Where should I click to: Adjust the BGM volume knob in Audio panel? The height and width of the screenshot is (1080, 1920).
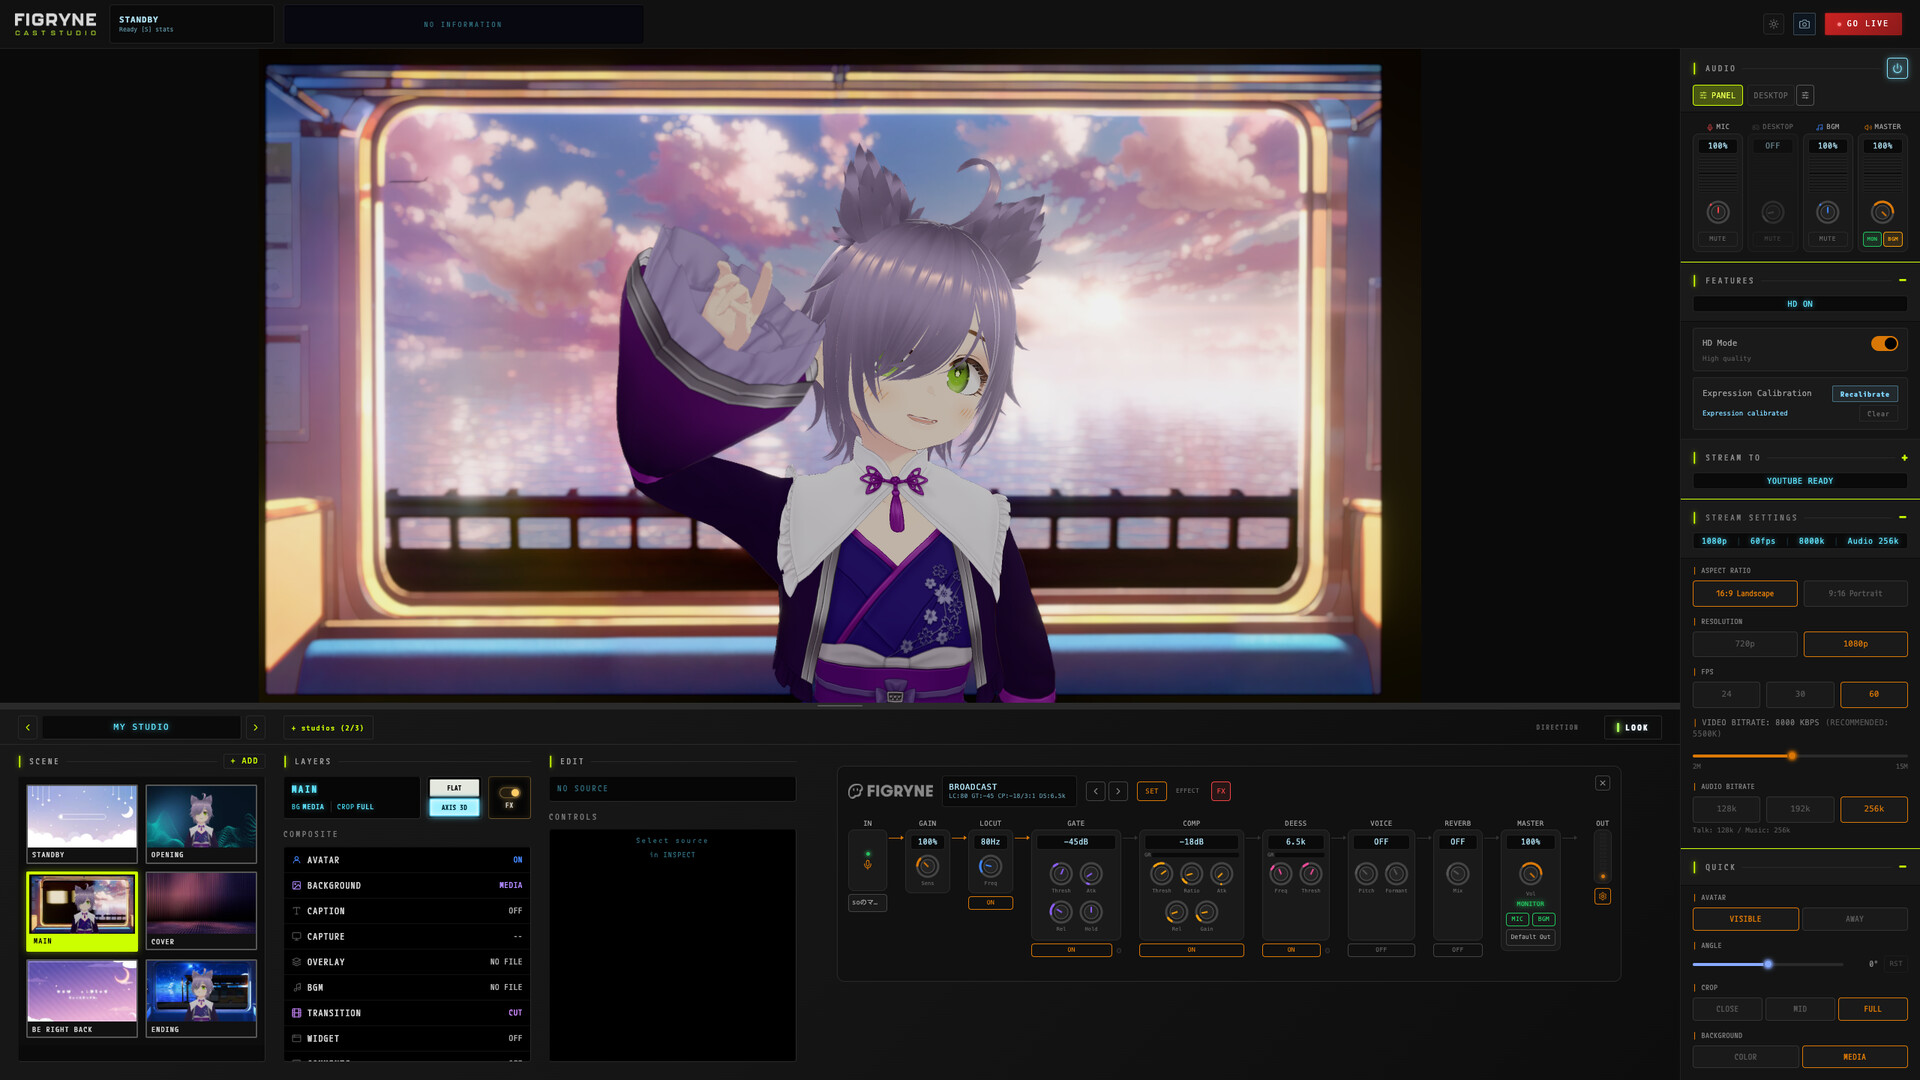[1827, 212]
